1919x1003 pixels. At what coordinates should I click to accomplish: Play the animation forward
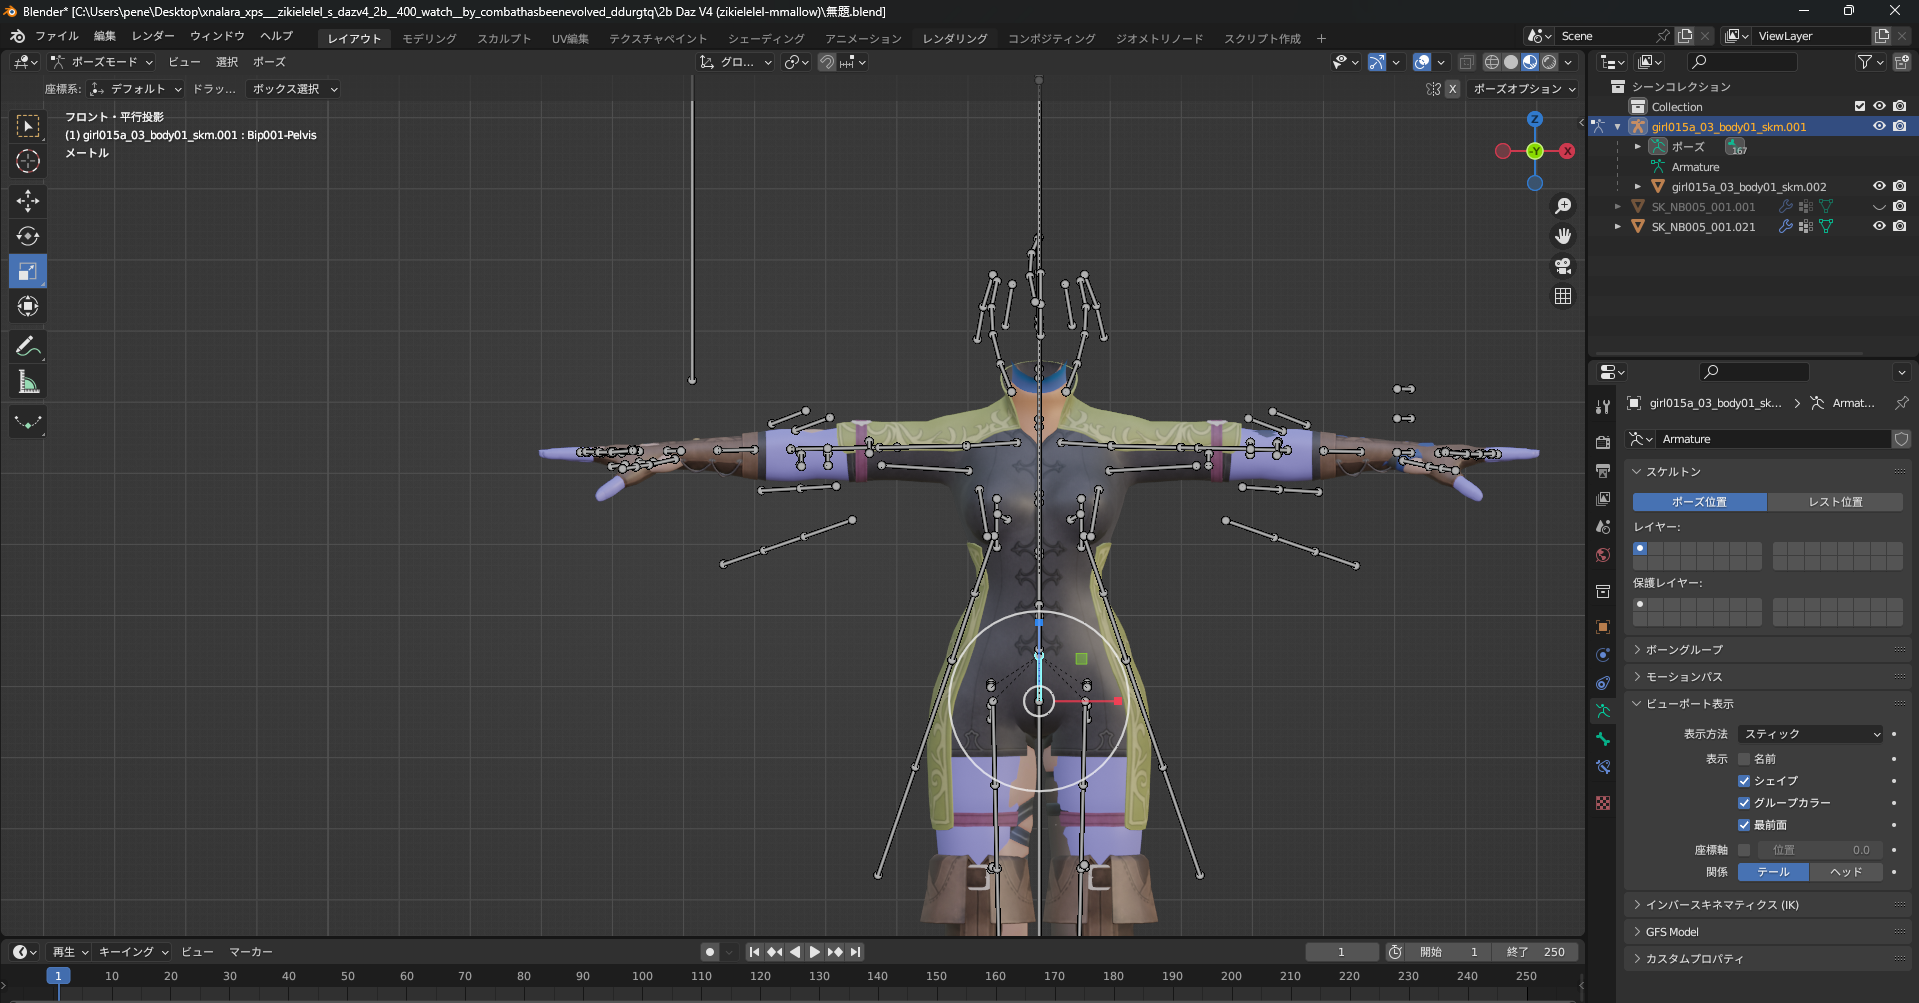click(815, 952)
